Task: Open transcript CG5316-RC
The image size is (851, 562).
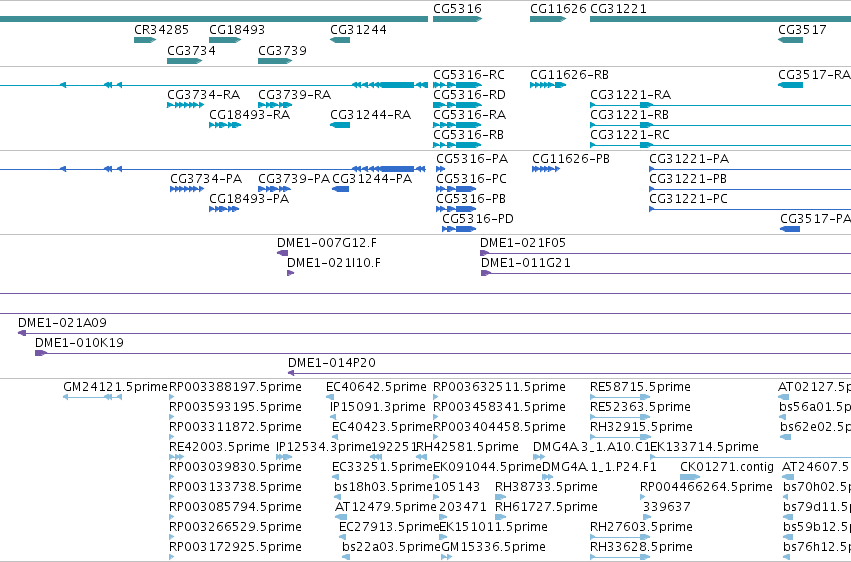Action: (x=458, y=85)
